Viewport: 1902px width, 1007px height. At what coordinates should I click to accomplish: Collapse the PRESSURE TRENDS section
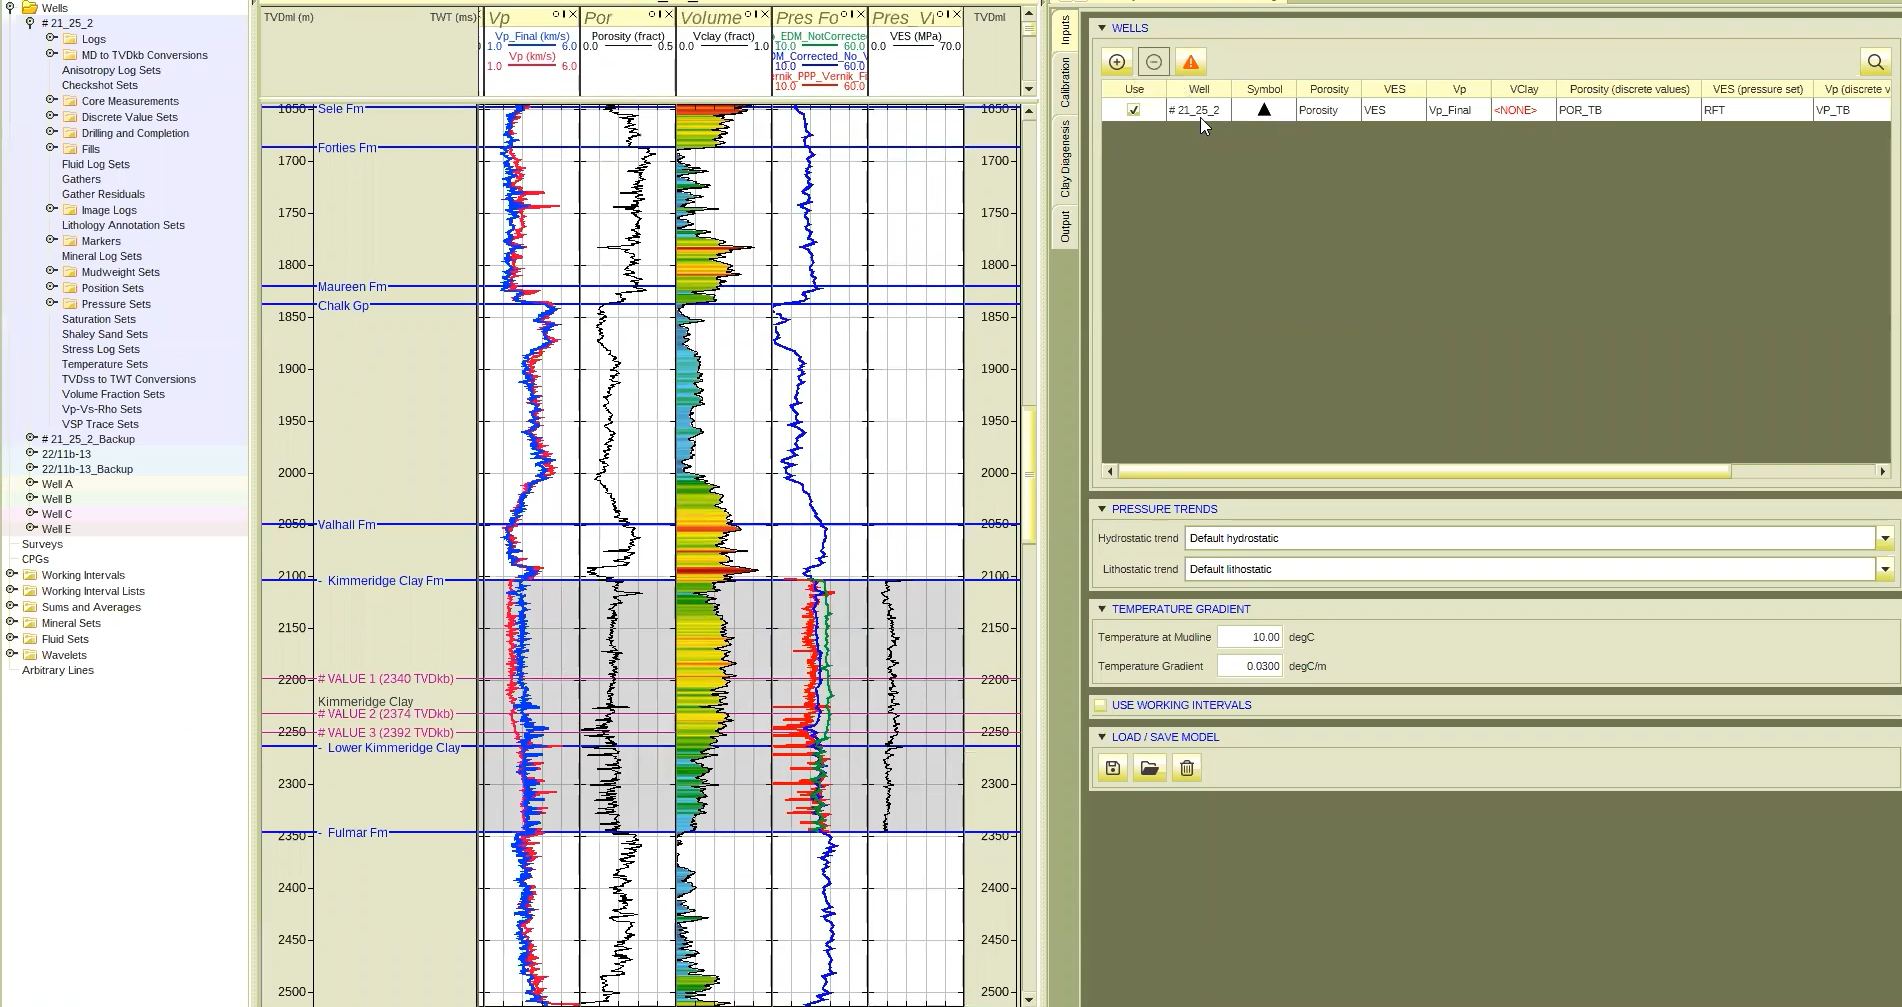pyautogui.click(x=1102, y=509)
